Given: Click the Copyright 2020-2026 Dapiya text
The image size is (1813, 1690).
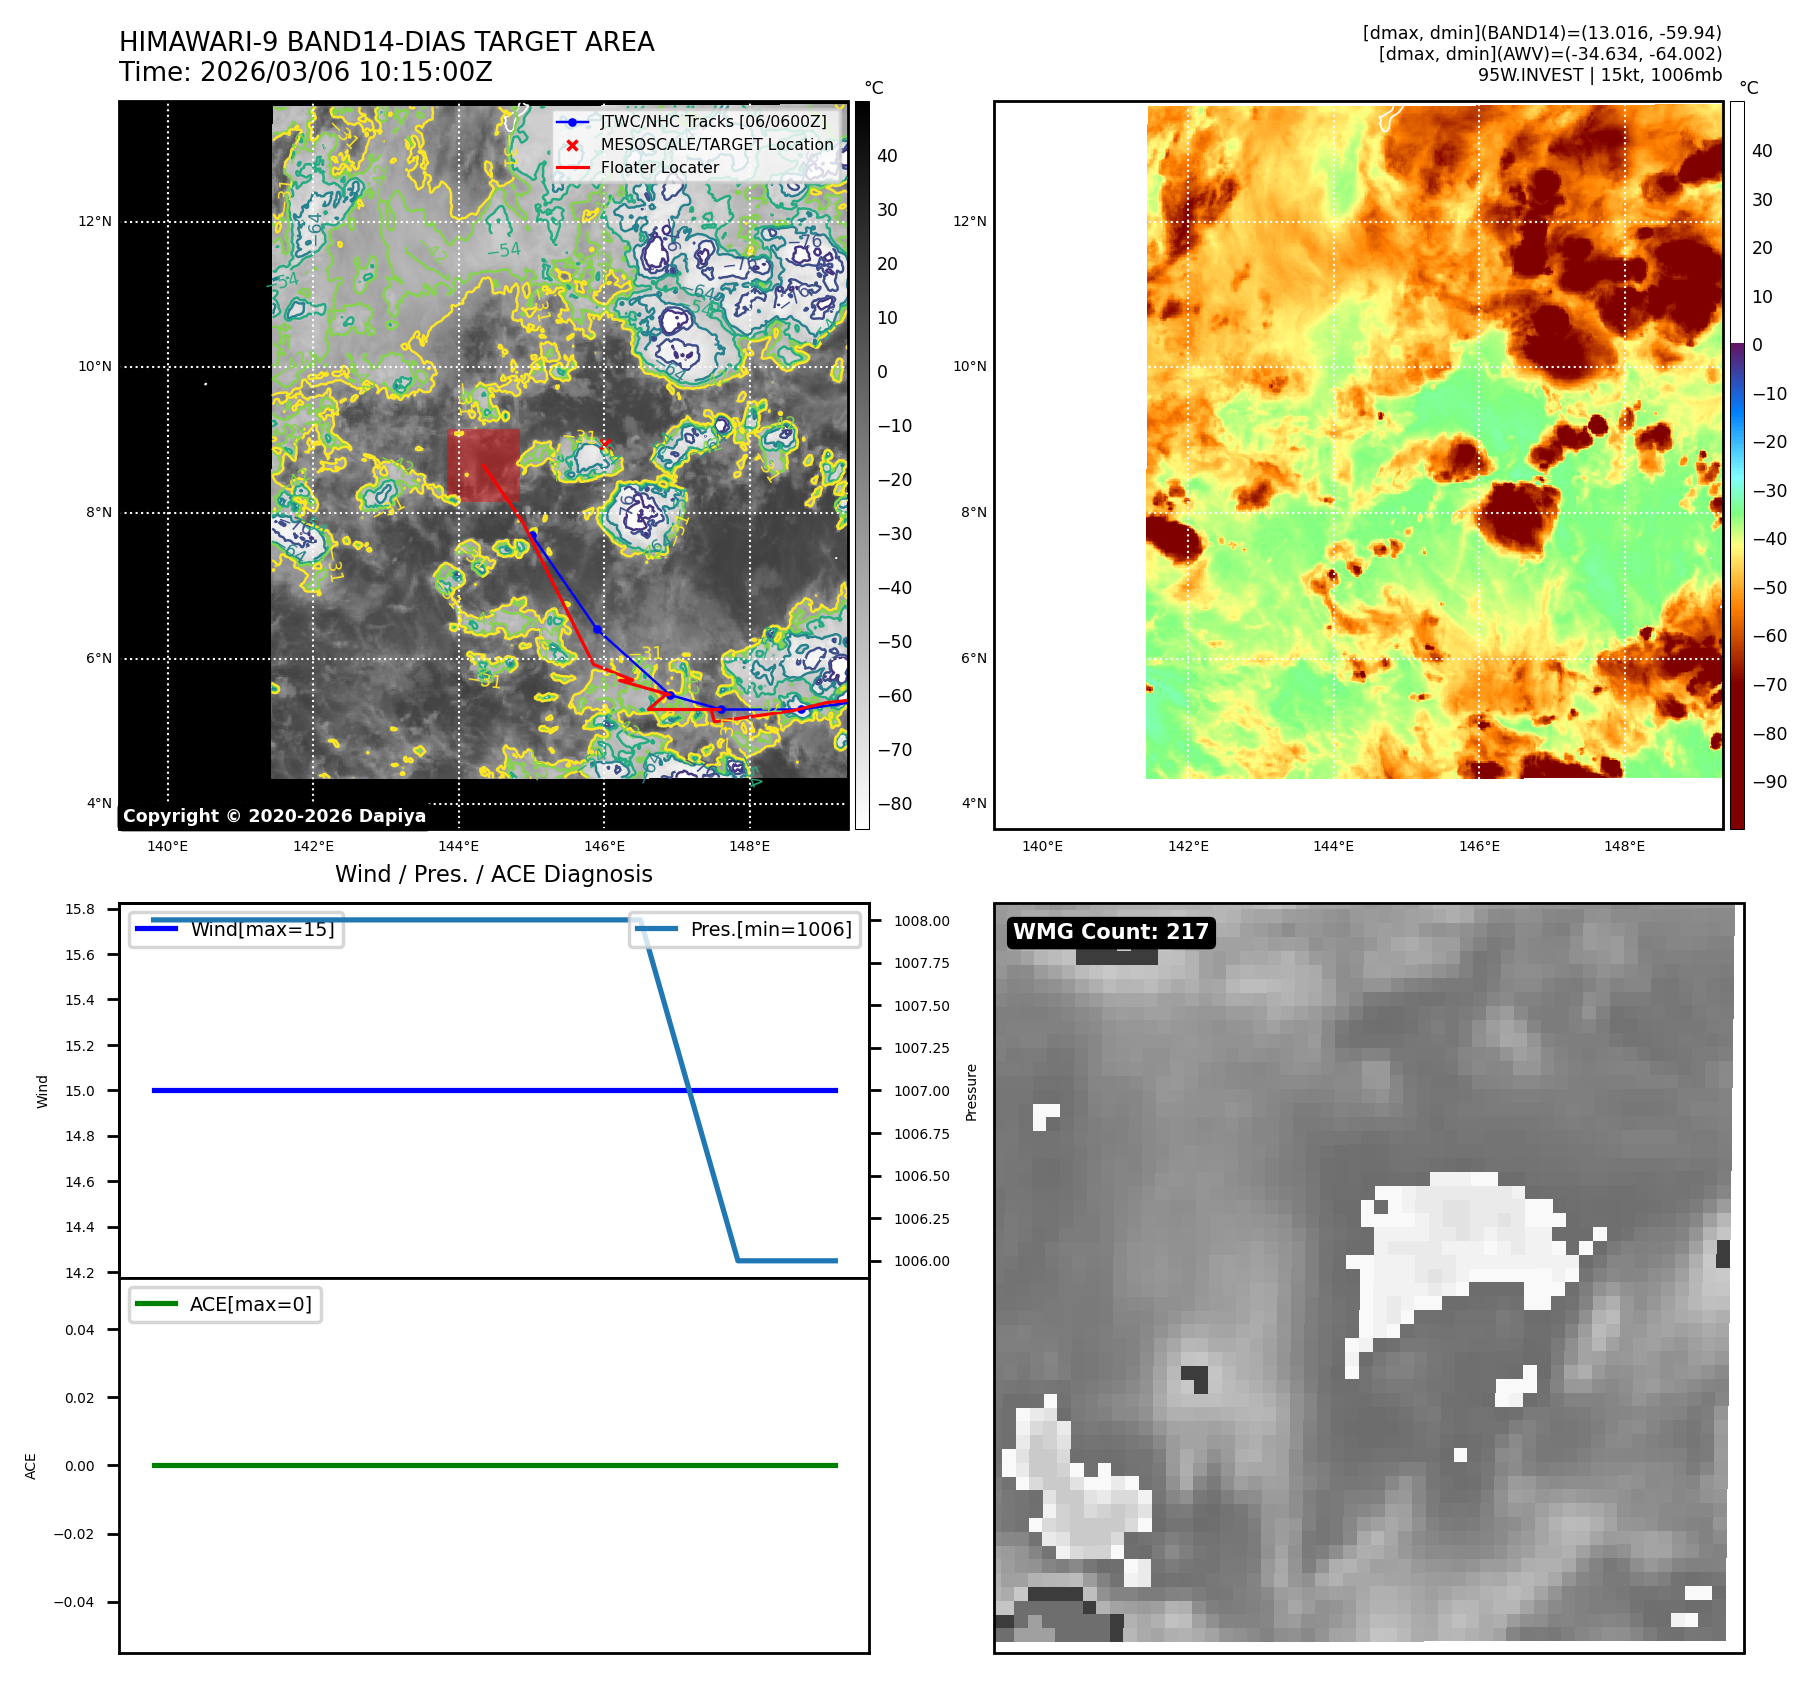Looking at the screenshot, I should click(274, 816).
